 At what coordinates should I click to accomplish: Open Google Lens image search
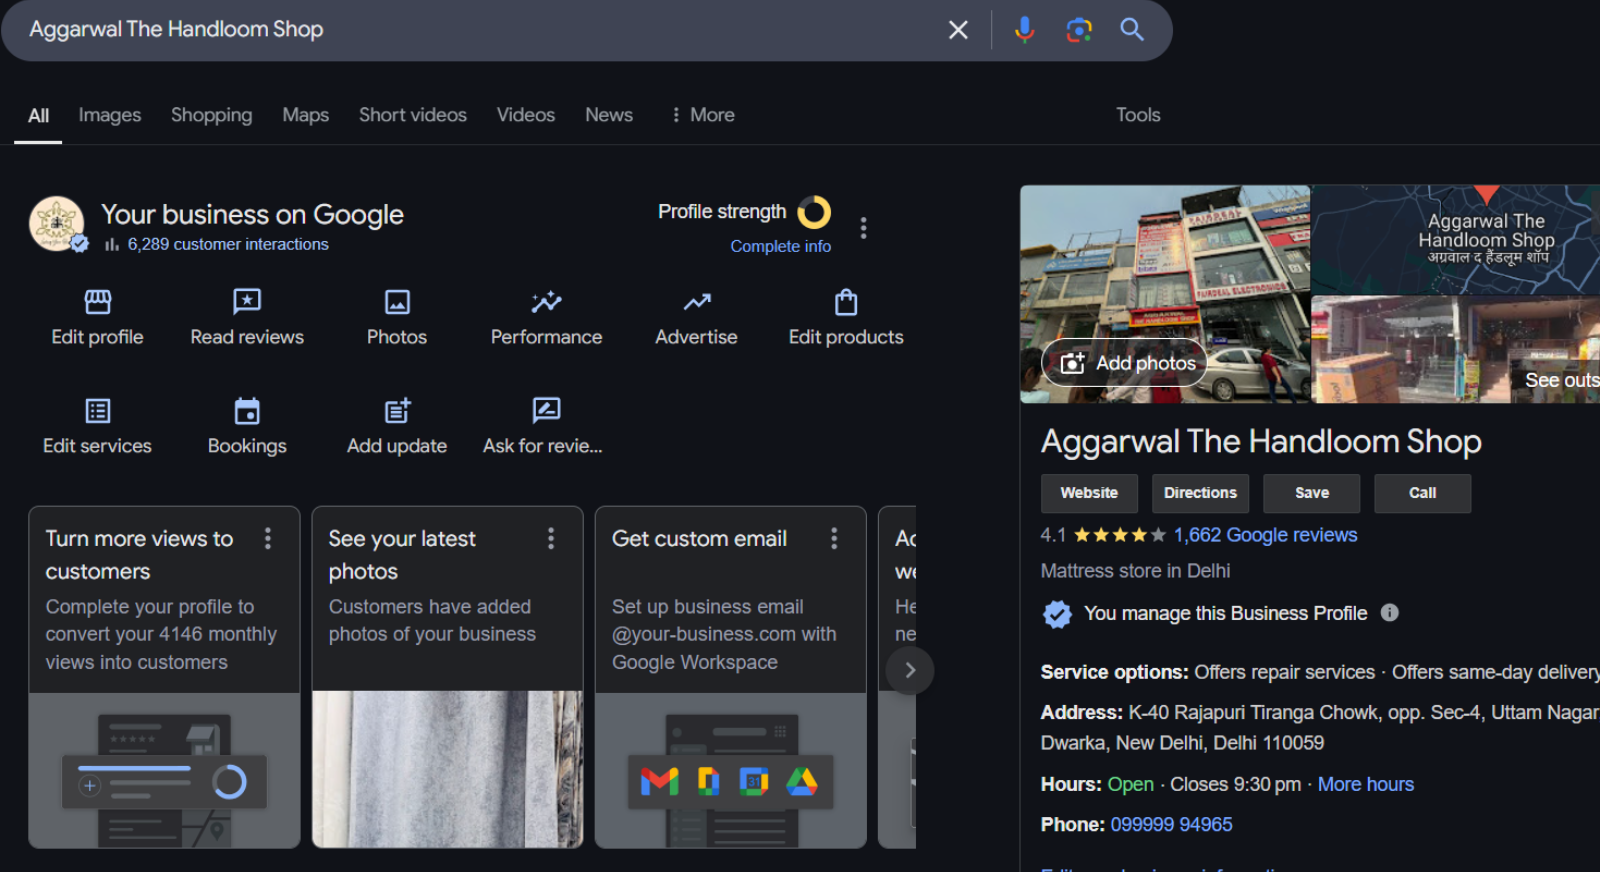(x=1078, y=30)
